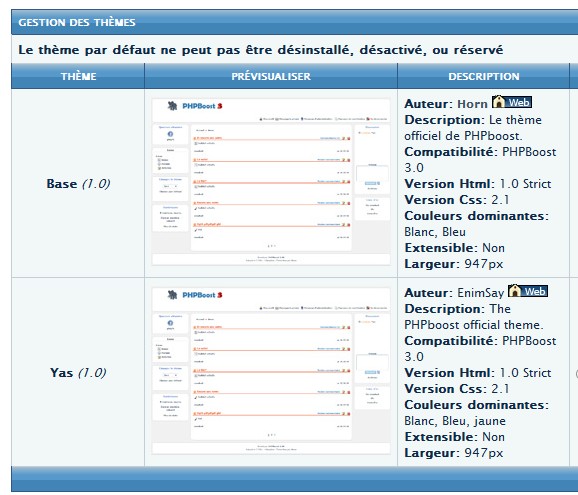Viewport: 578px width, 495px height.
Task: Click 'Le thème officiel de PHPboost' description
Action: [473, 128]
